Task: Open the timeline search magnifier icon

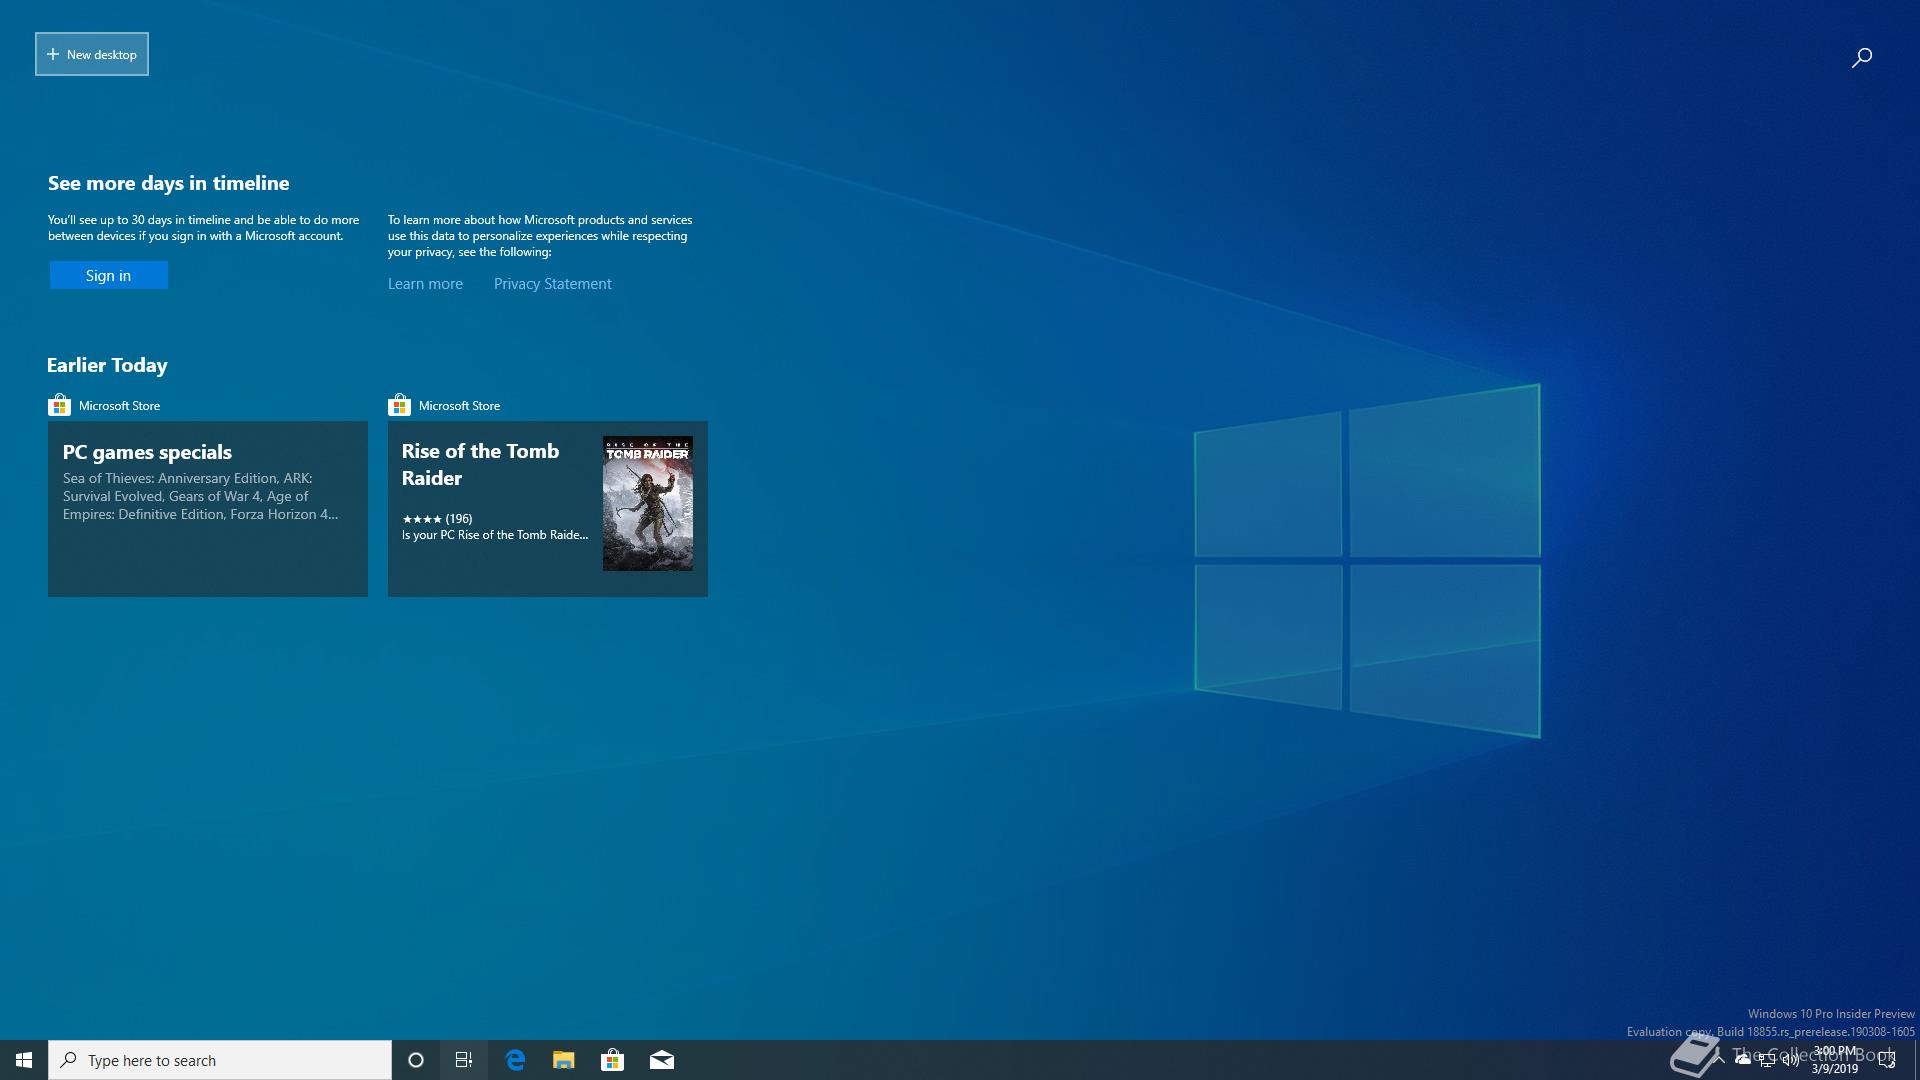Action: [x=1861, y=58]
